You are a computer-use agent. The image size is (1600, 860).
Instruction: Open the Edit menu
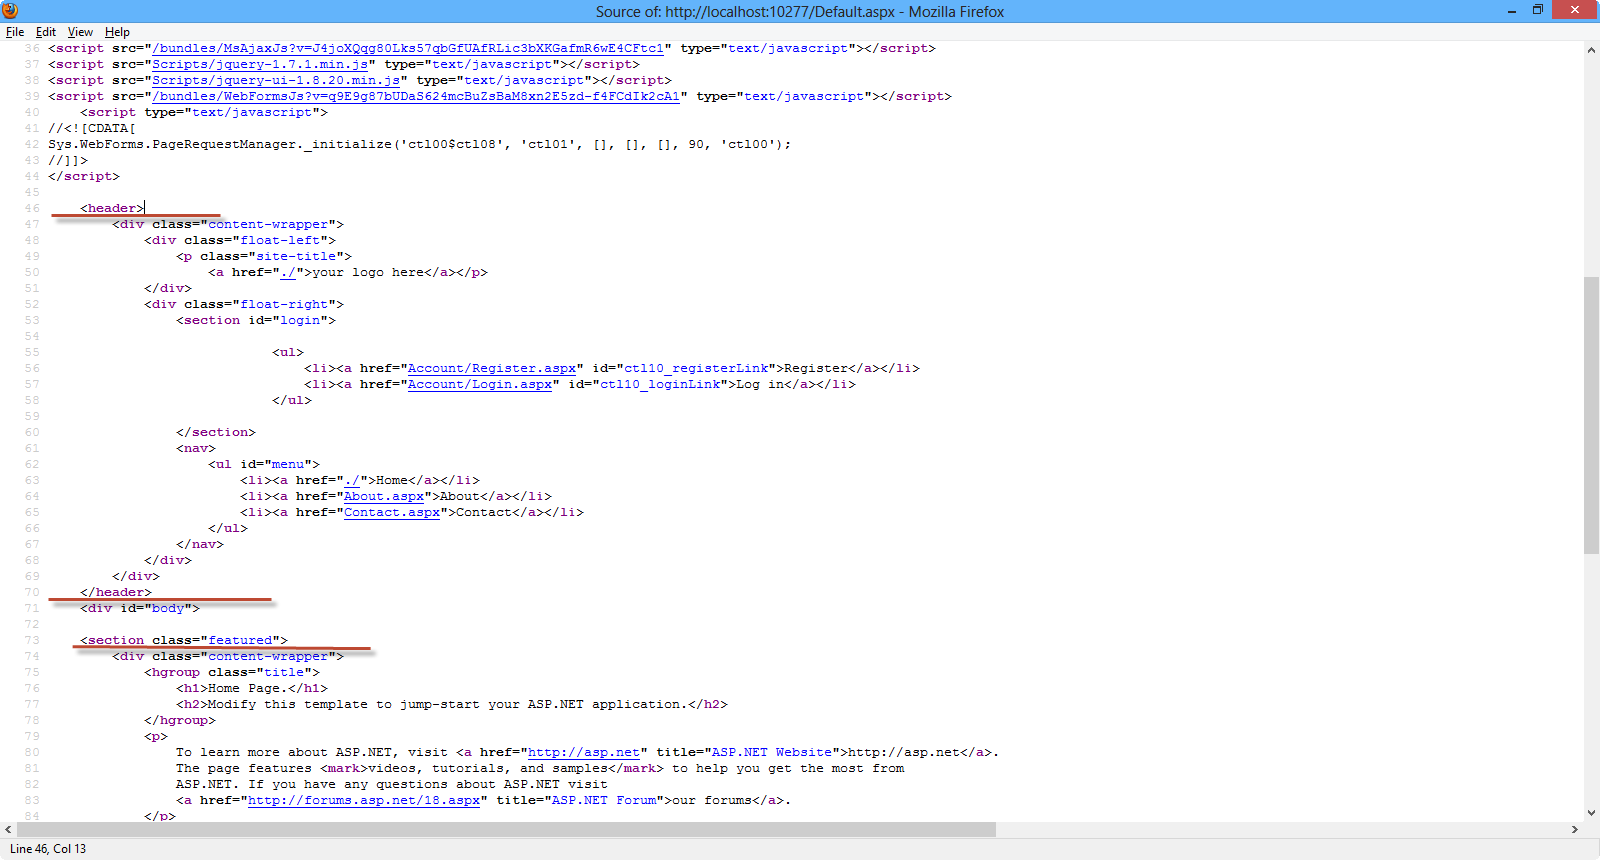46,32
